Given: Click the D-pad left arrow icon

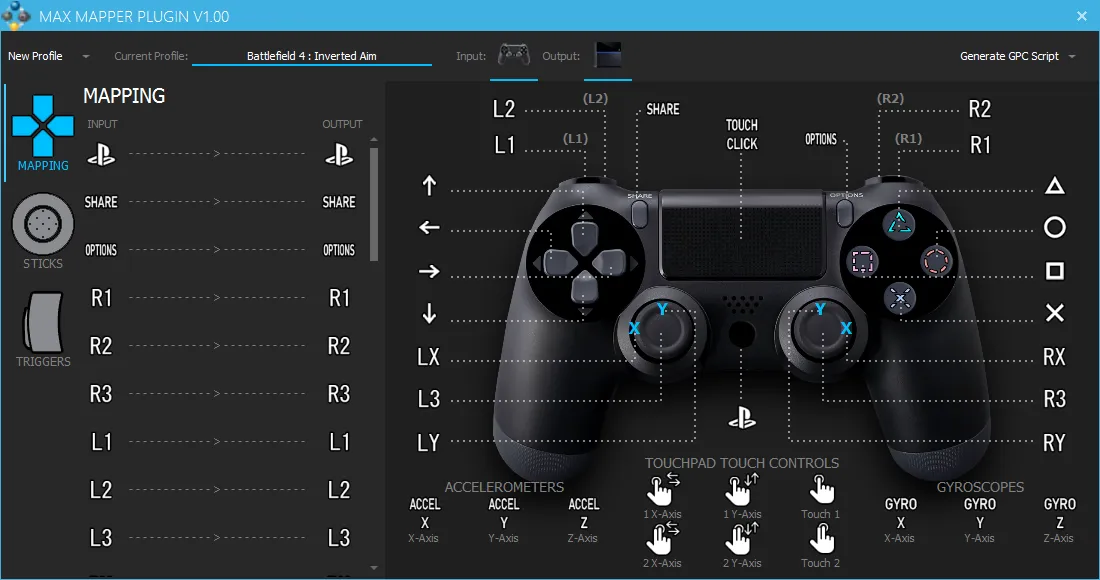Looking at the screenshot, I should (429, 227).
